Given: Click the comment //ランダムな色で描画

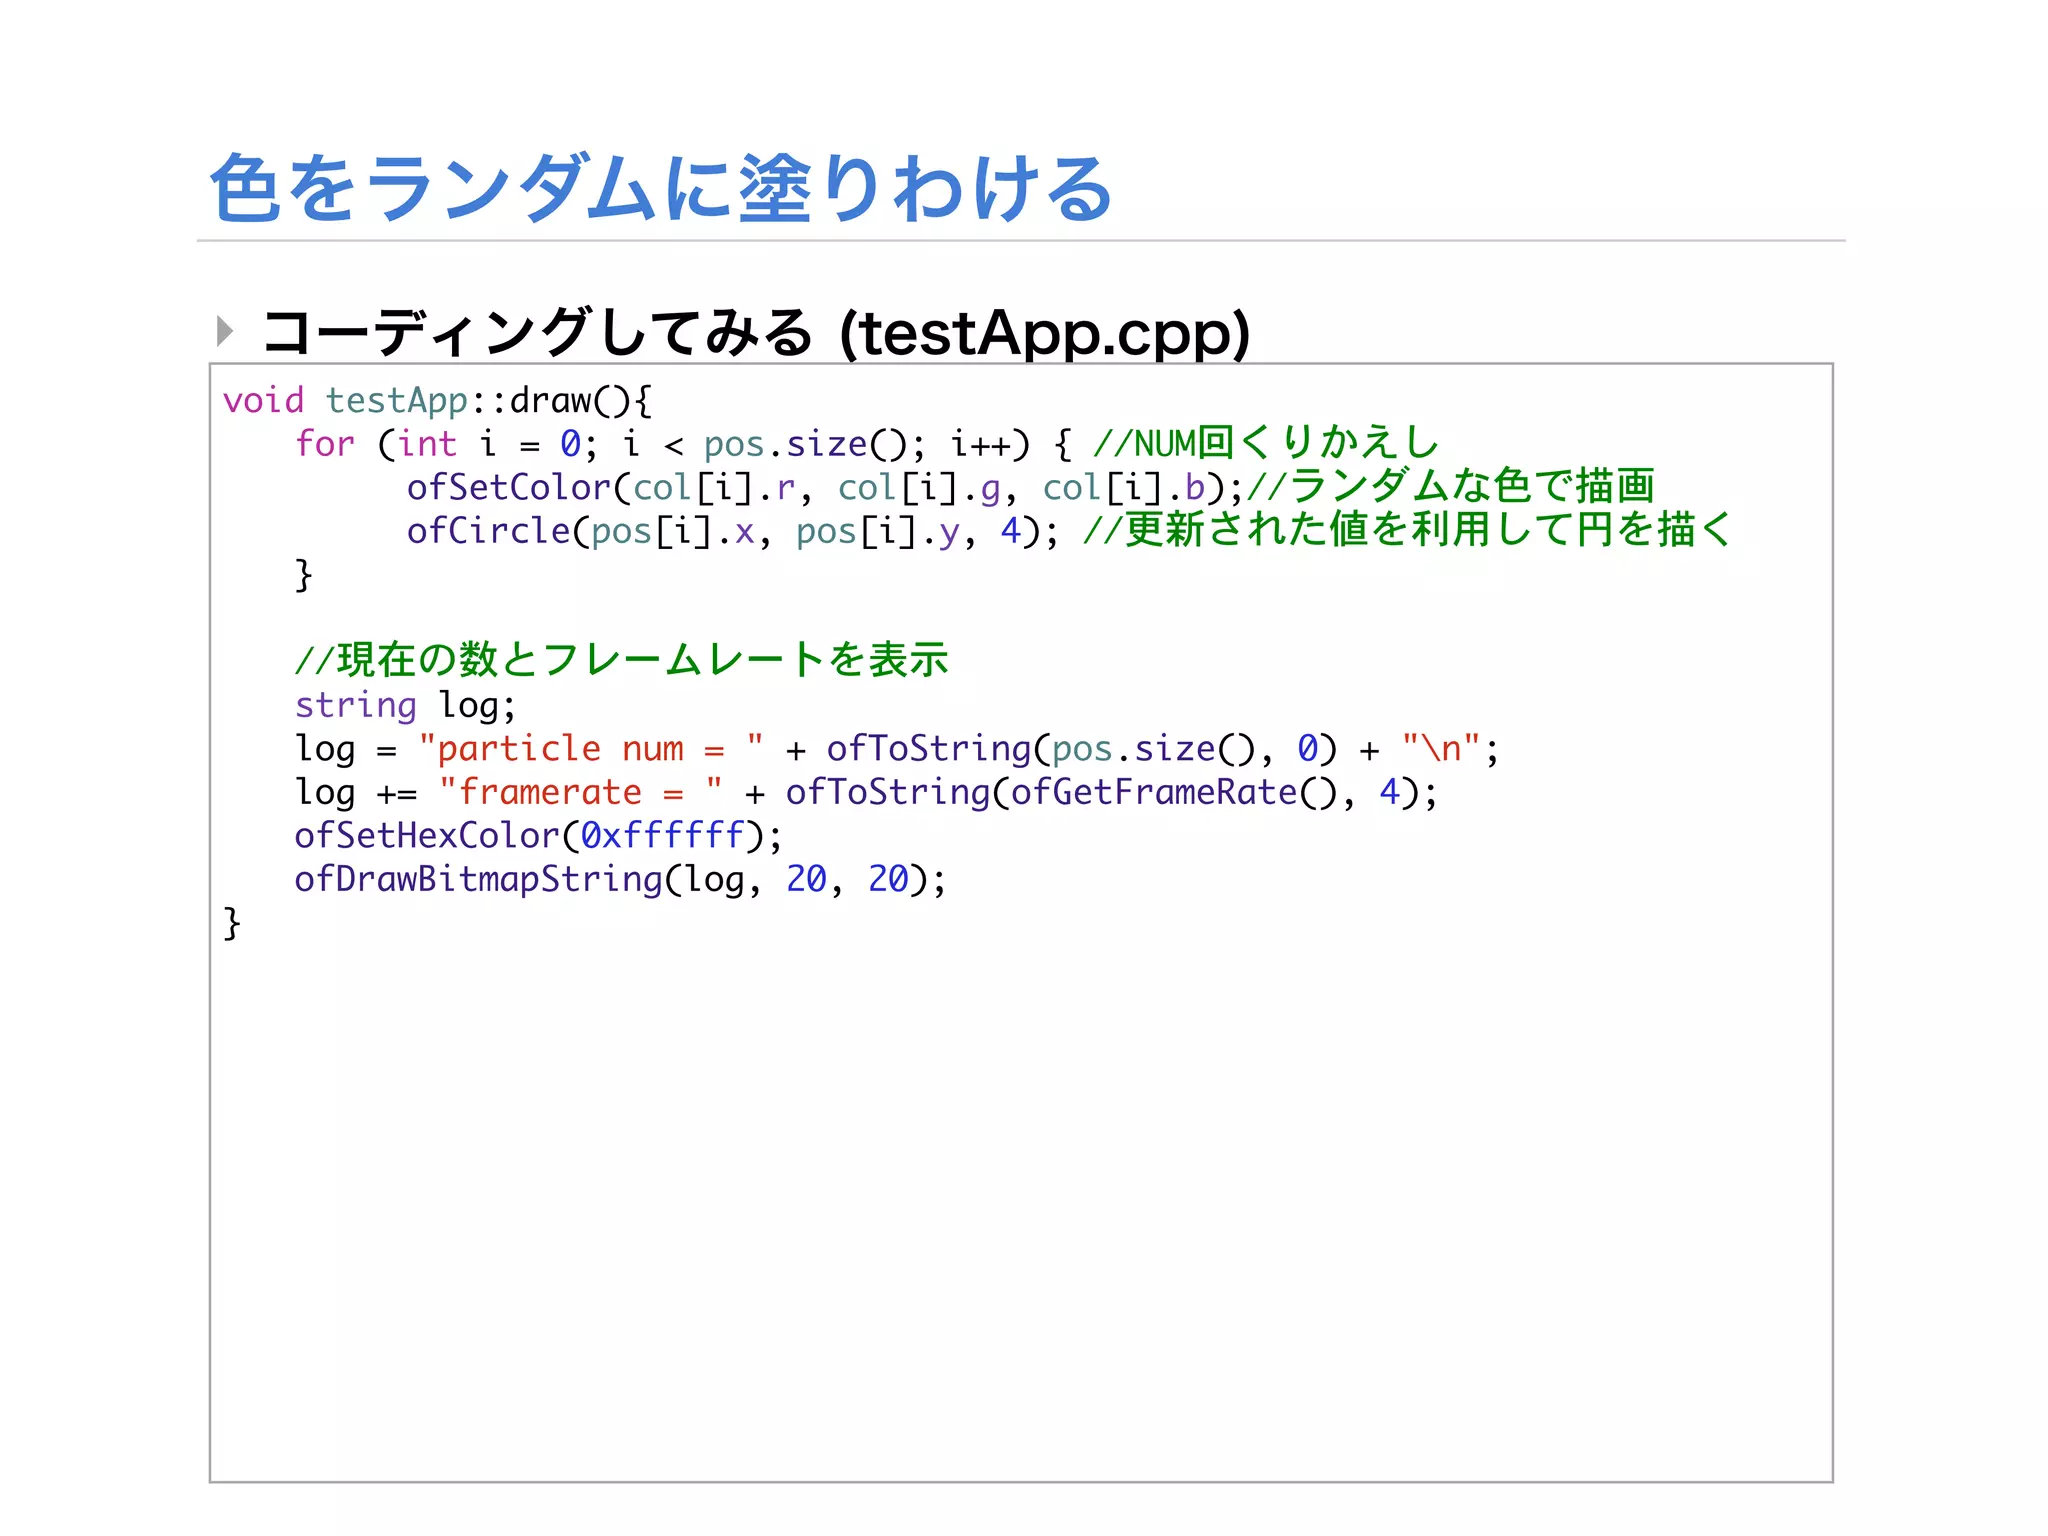Looking at the screenshot, I should tap(1451, 487).
